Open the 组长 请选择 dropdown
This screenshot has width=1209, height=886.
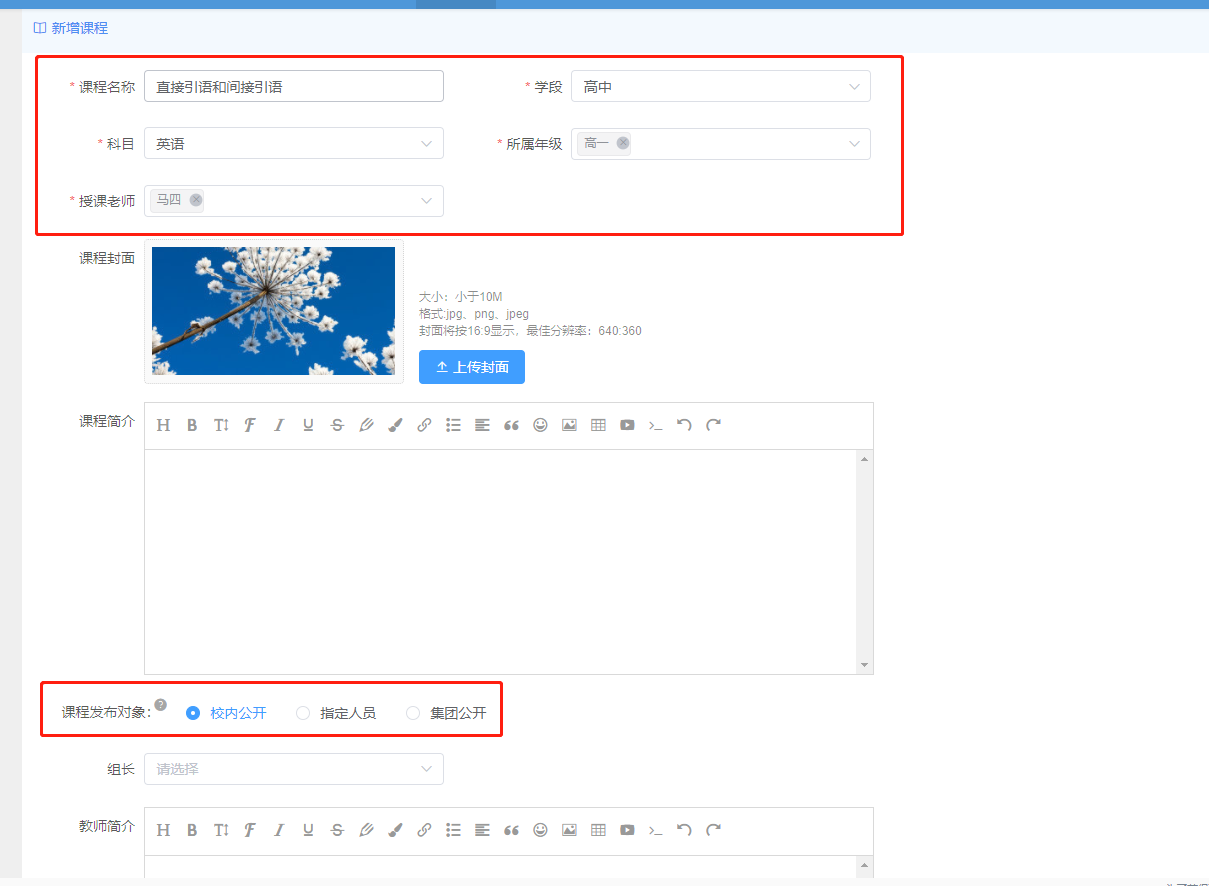tap(293, 769)
